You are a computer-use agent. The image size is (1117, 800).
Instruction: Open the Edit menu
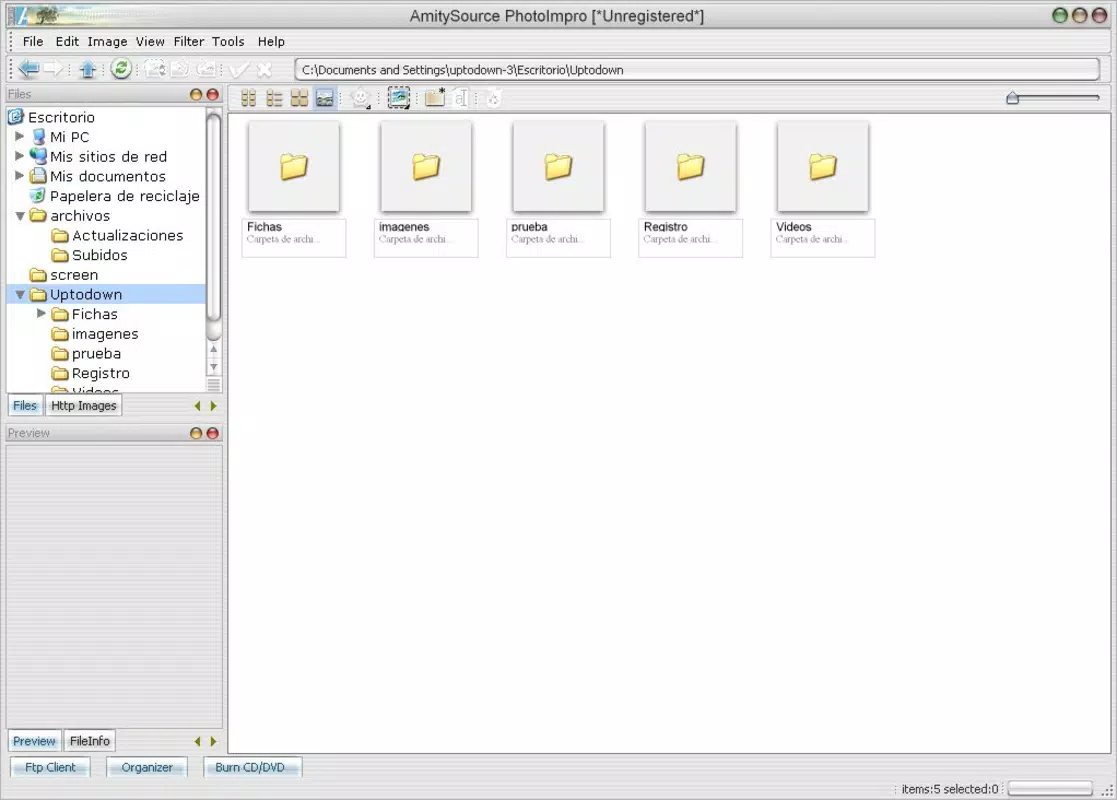tap(67, 41)
